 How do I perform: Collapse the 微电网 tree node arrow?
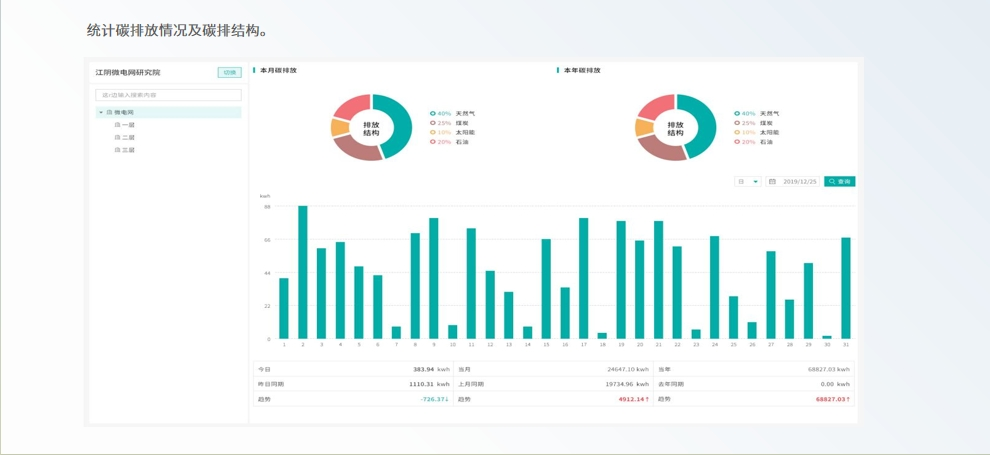pos(101,113)
